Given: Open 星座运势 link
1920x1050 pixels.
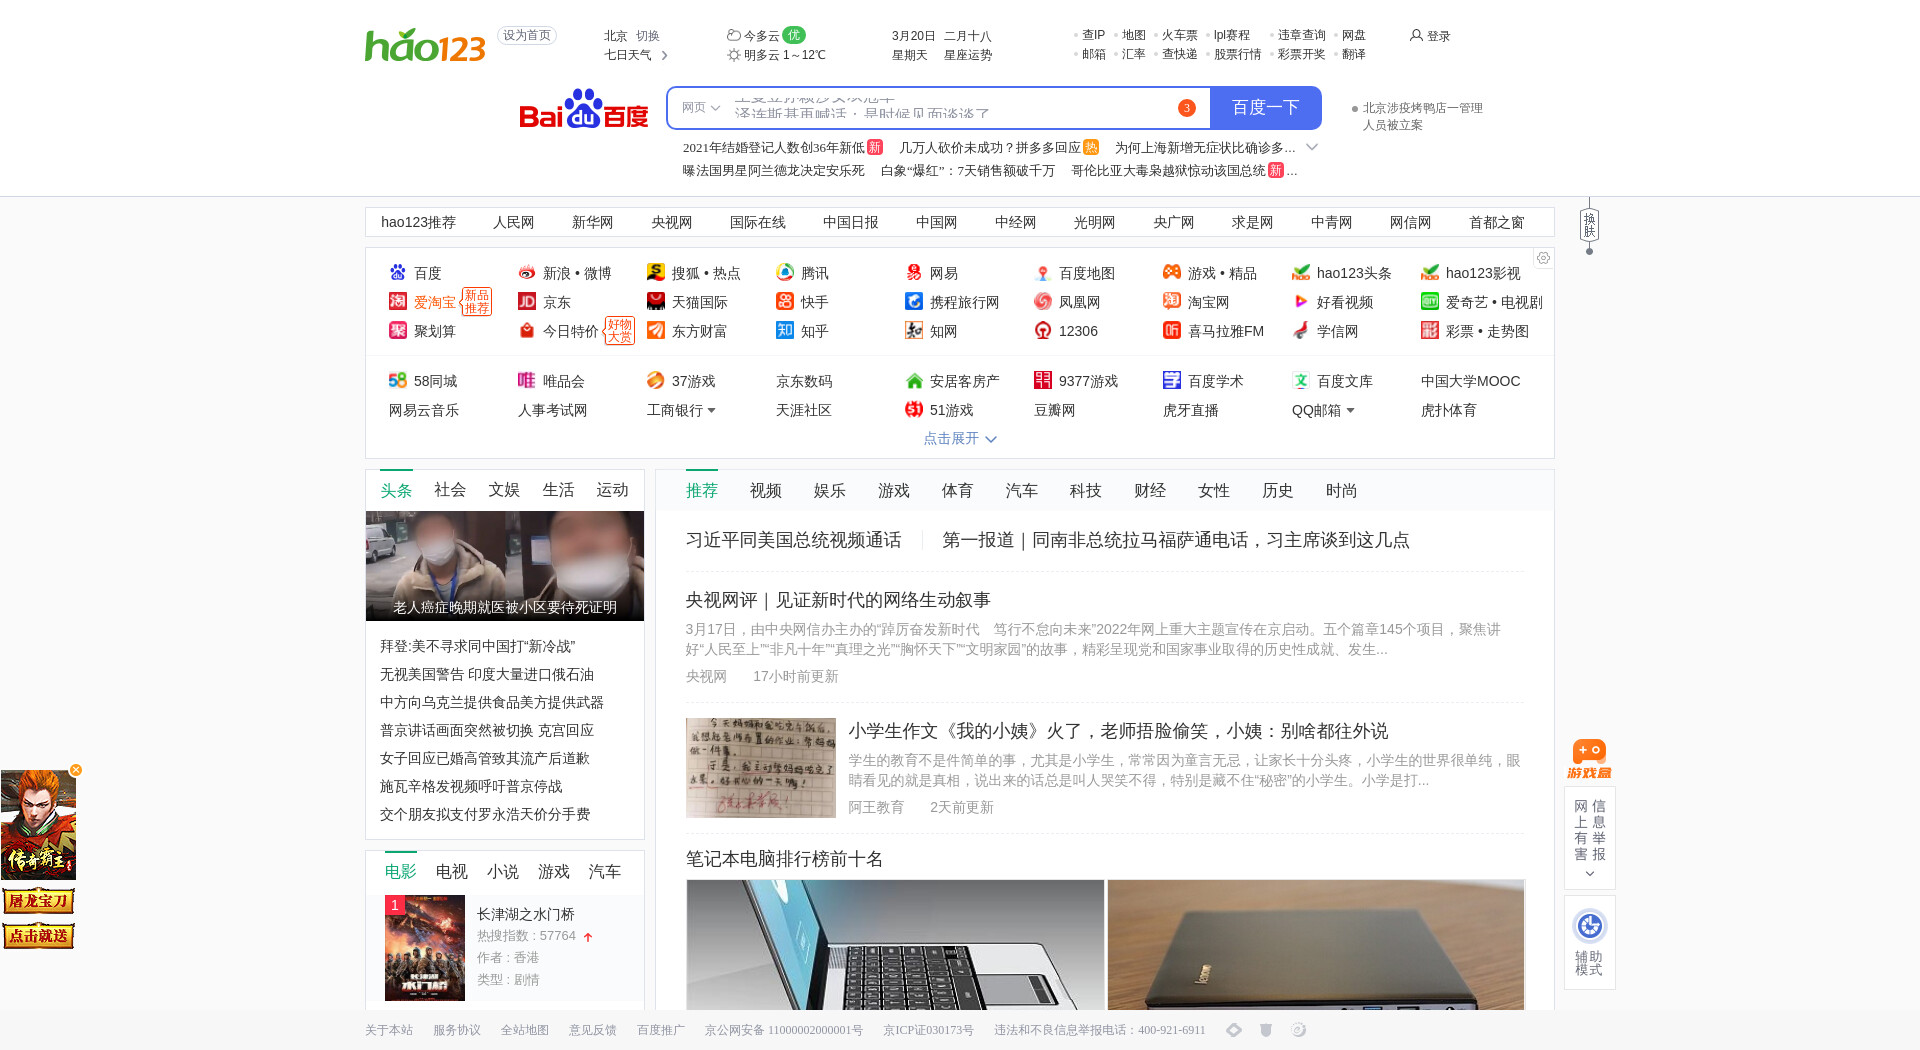Looking at the screenshot, I should [x=968, y=55].
